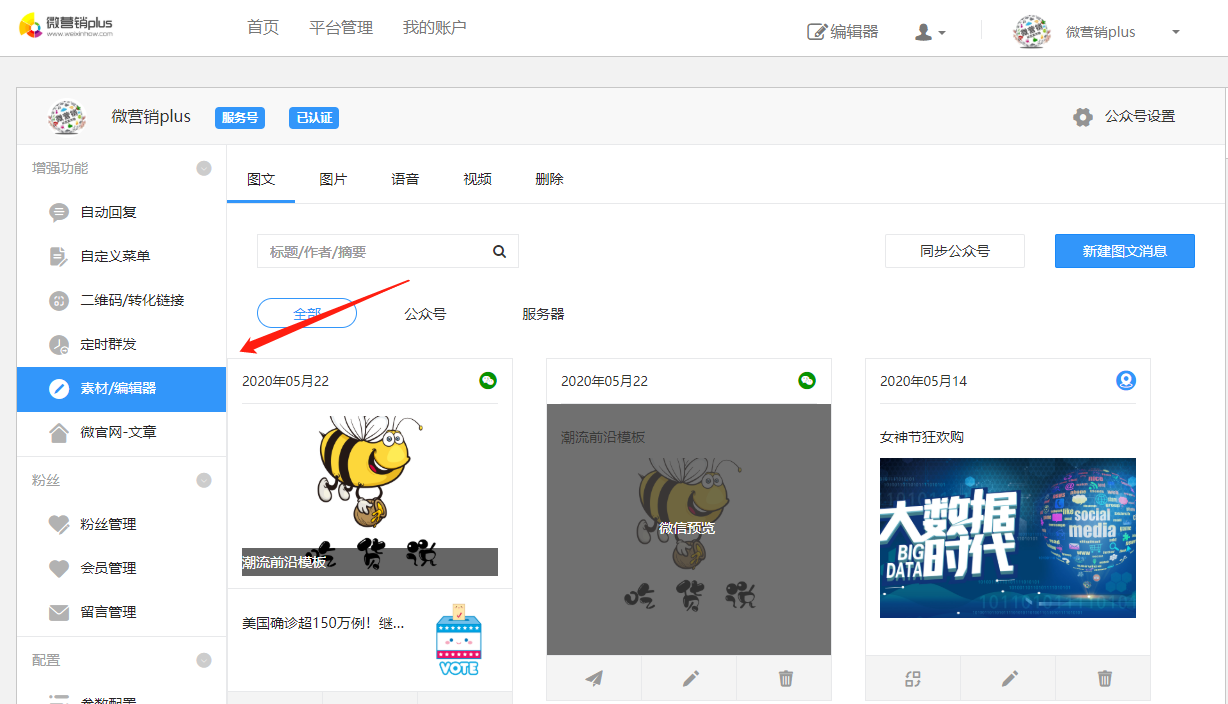The image size is (1228, 704).
Task: Select the 公众号 filter
Action: pos(425,313)
